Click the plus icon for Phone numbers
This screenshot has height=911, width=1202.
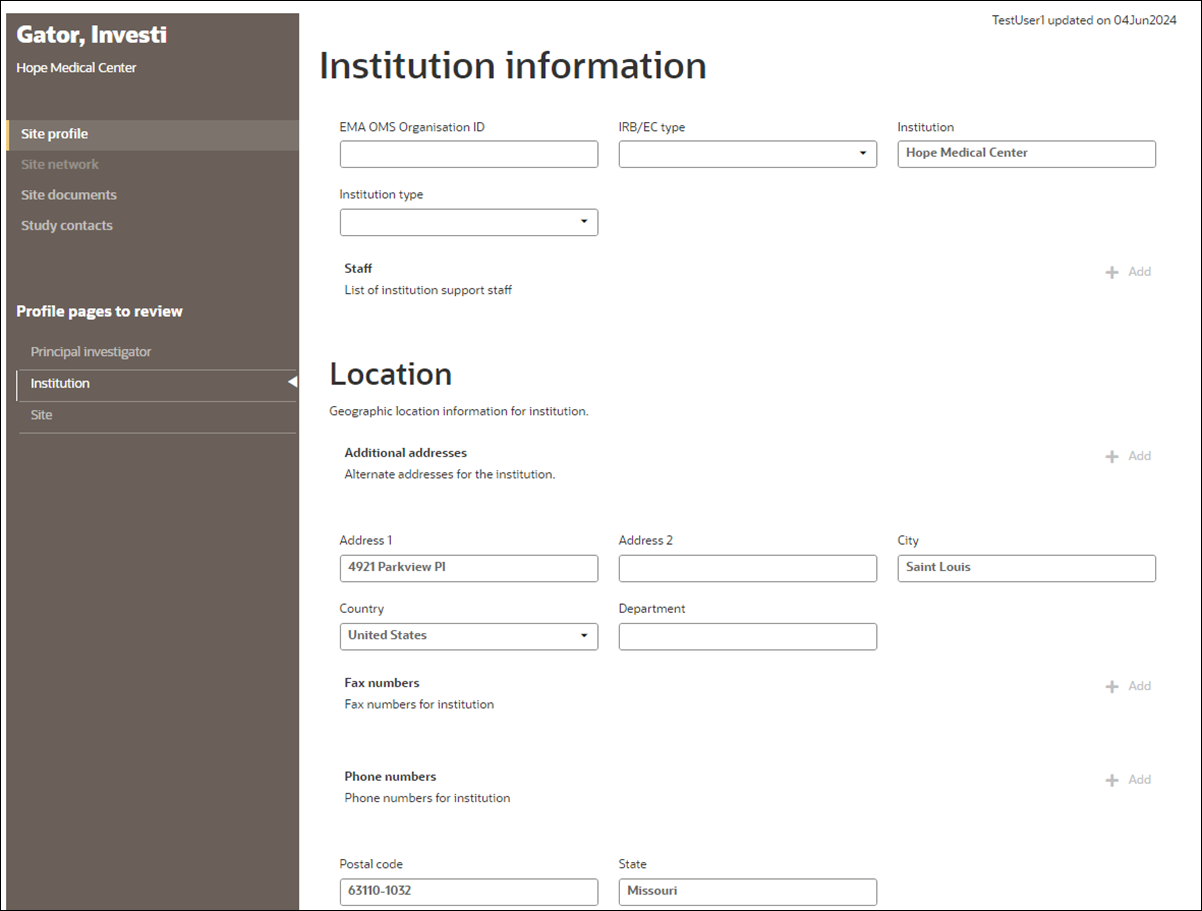(x=1111, y=780)
